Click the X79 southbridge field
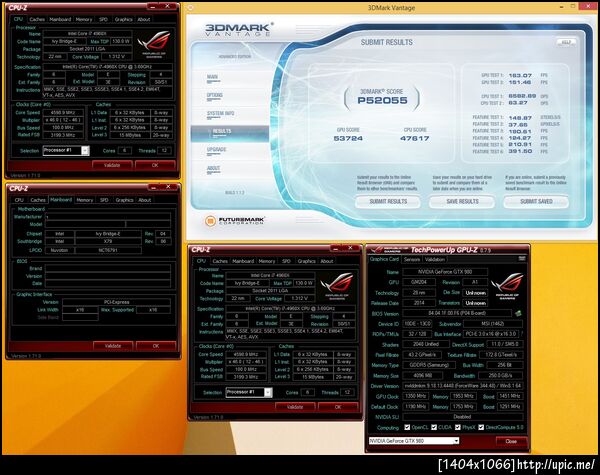 (108, 242)
